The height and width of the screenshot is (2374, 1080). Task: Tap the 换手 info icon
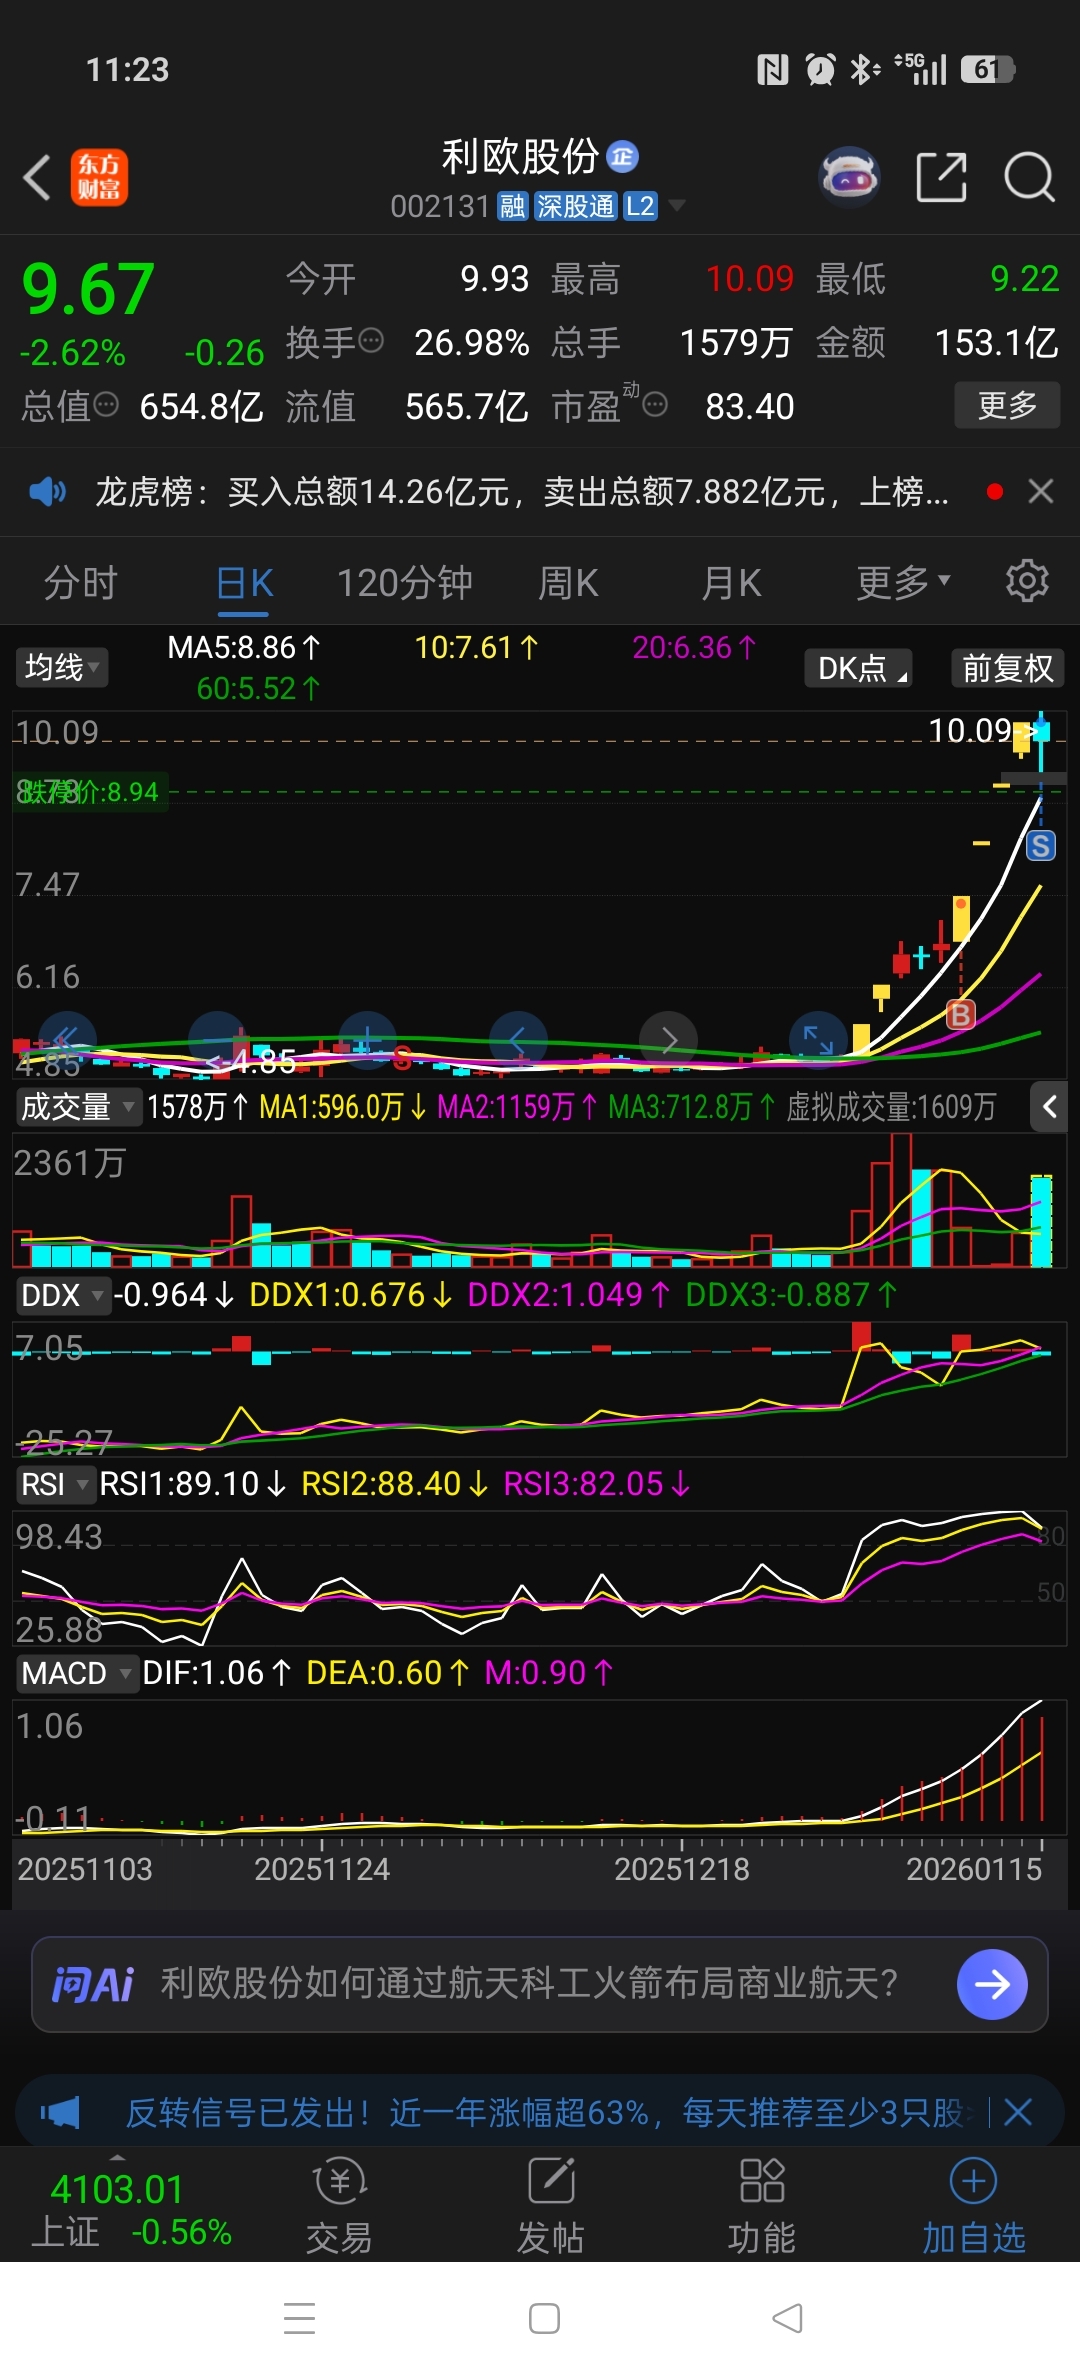[x=370, y=341]
